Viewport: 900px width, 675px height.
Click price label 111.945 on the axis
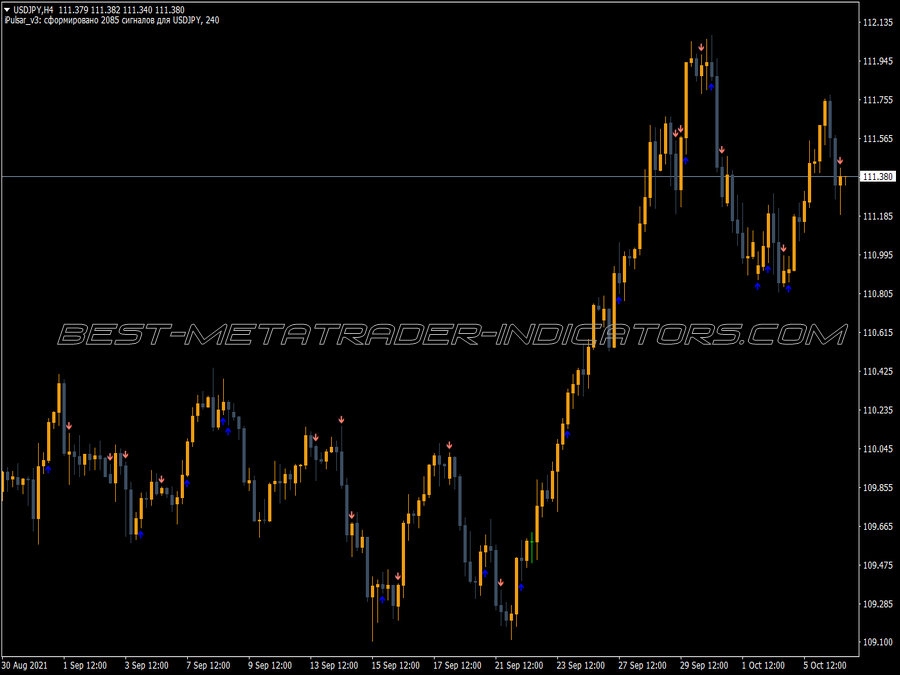[x=878, y=61]
